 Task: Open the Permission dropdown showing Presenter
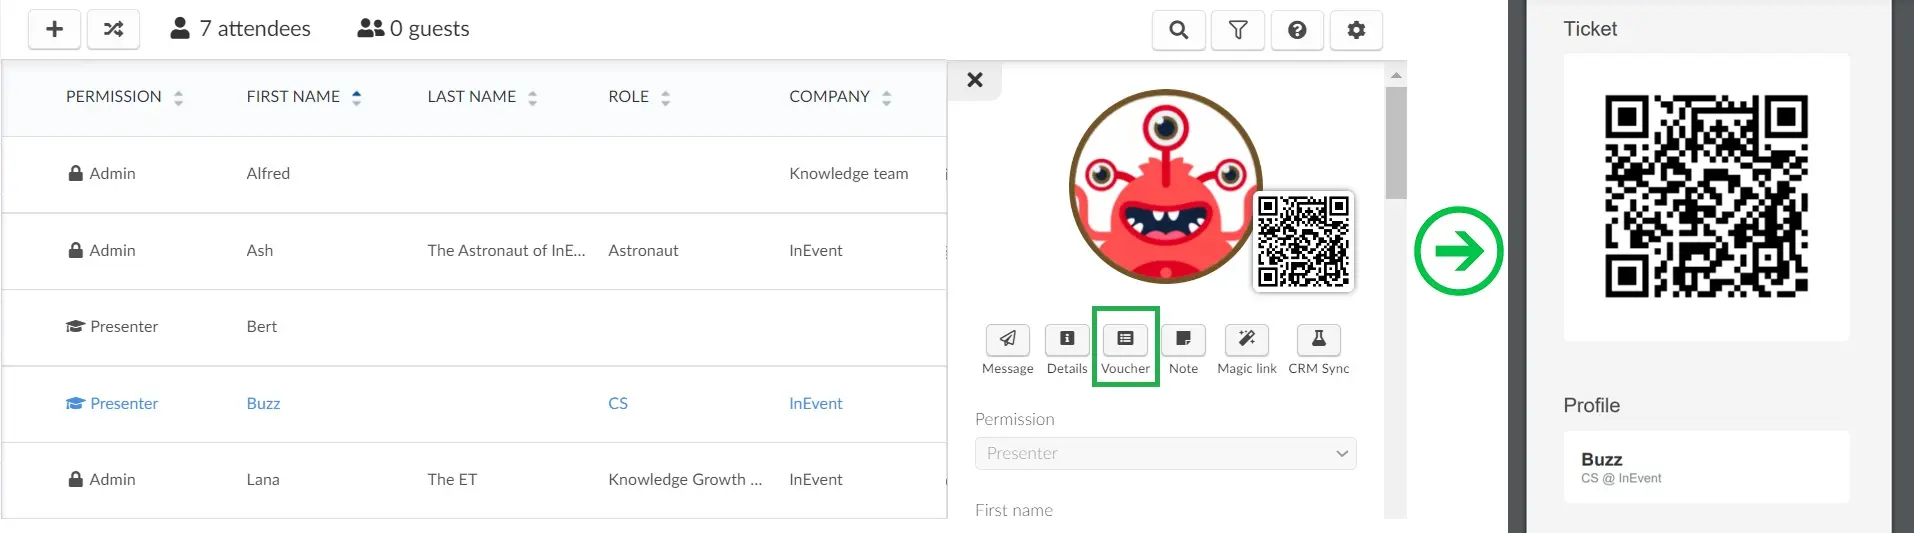[x=1165, y=453]
